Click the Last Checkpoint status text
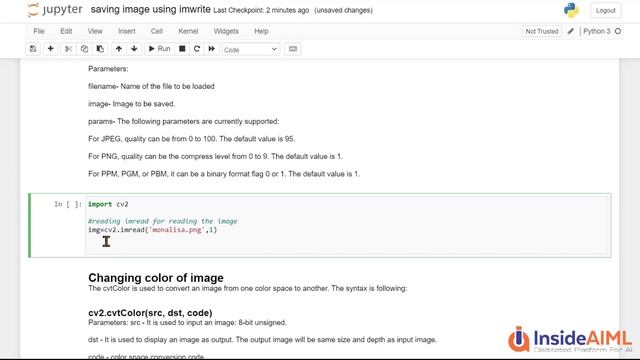Viewport: 640px width, 360px height. click(x=261, y=10)
